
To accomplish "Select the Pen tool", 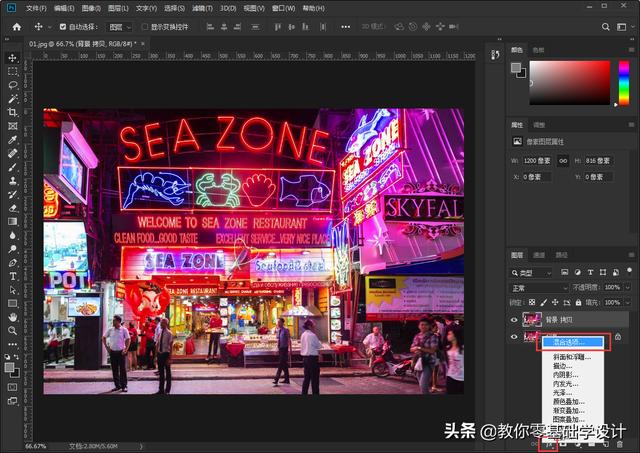I will pyautogui.click(x=12, y=262).
